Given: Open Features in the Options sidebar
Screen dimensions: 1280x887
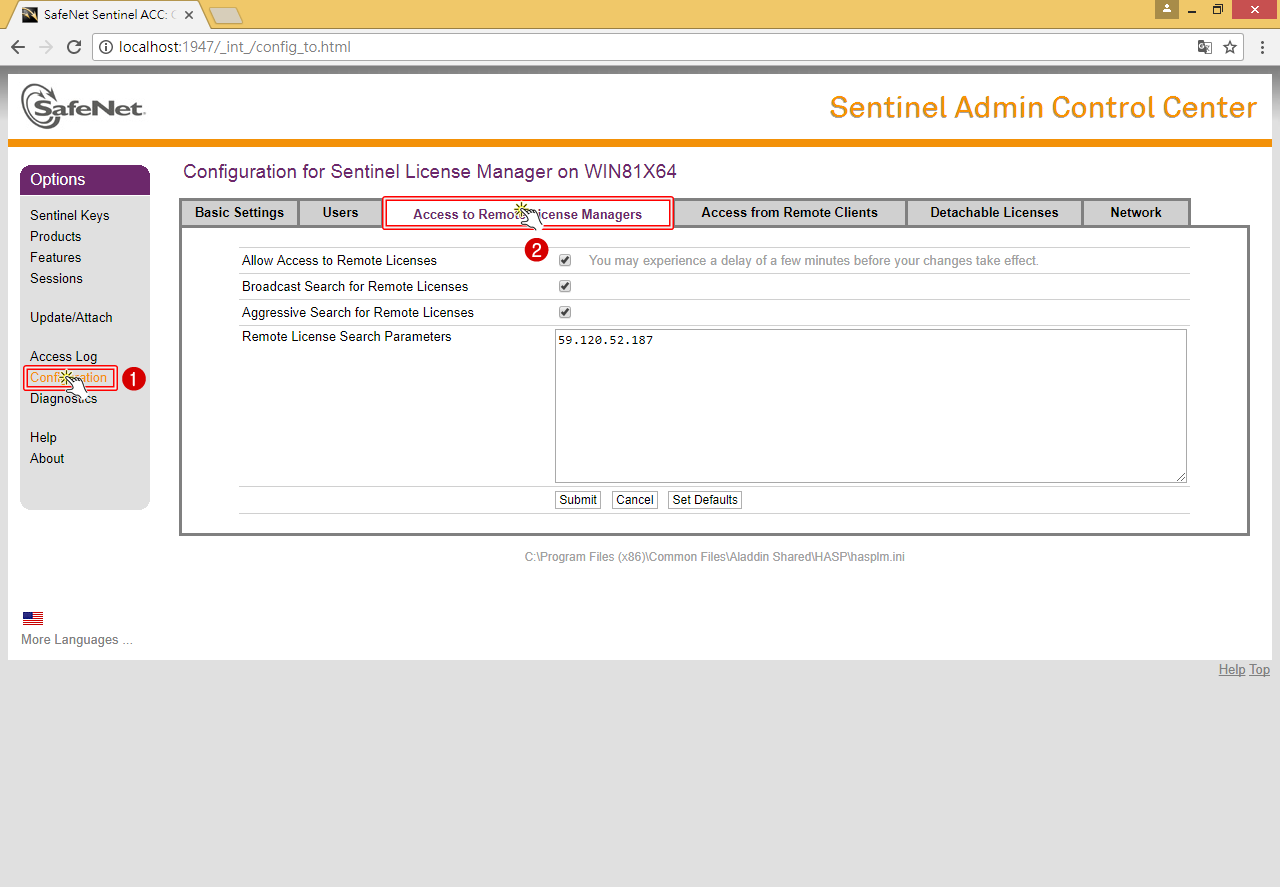Looking at the screenshot, I should [x=56, y=257].
